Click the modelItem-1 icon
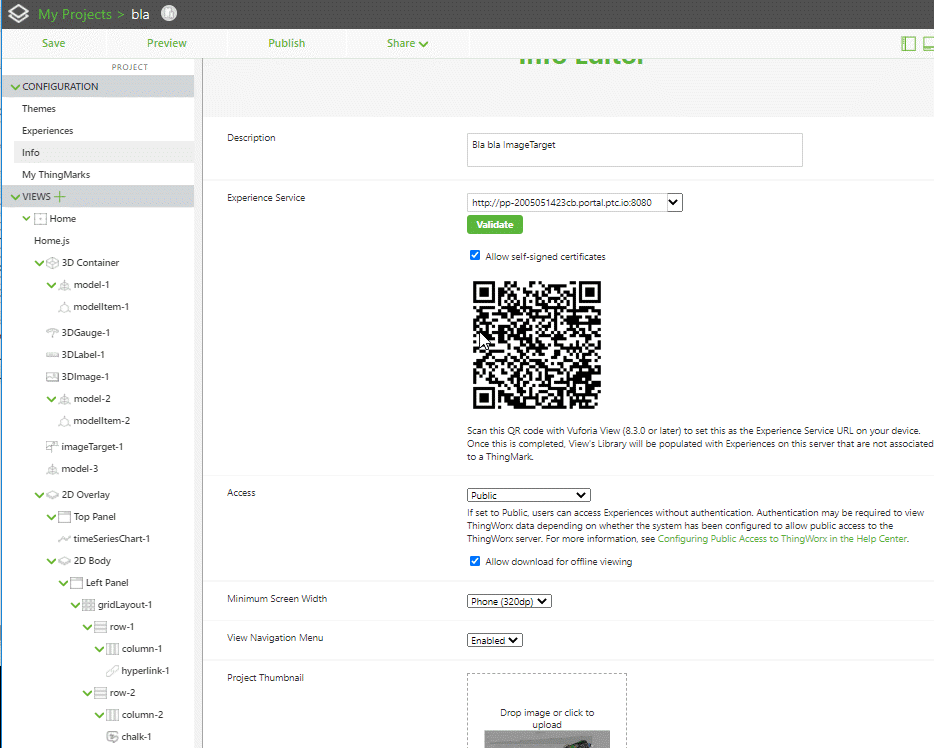This screenshot has width=934, height=748. [x=64, y=307]
